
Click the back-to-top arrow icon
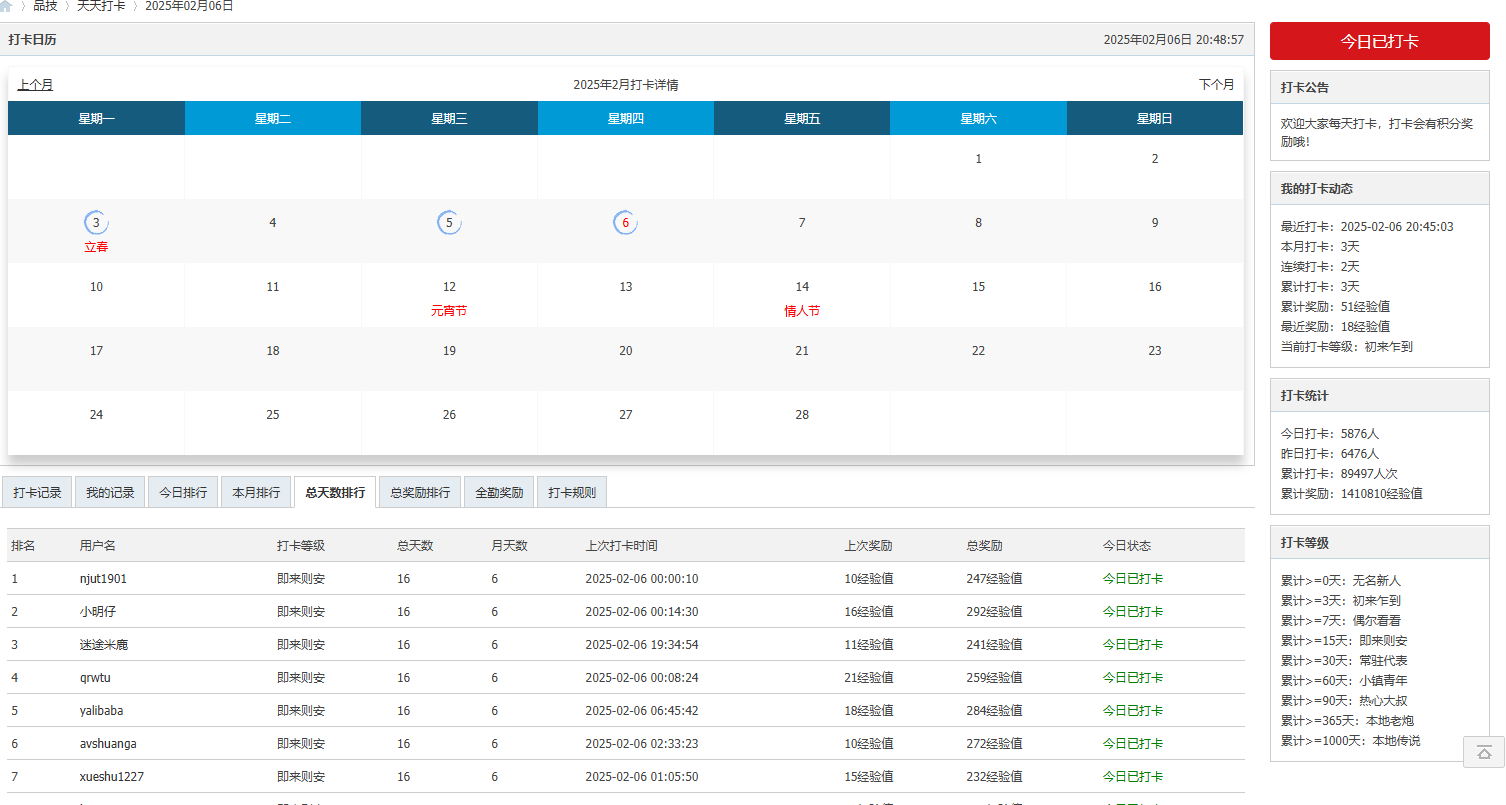[1484, 752]
